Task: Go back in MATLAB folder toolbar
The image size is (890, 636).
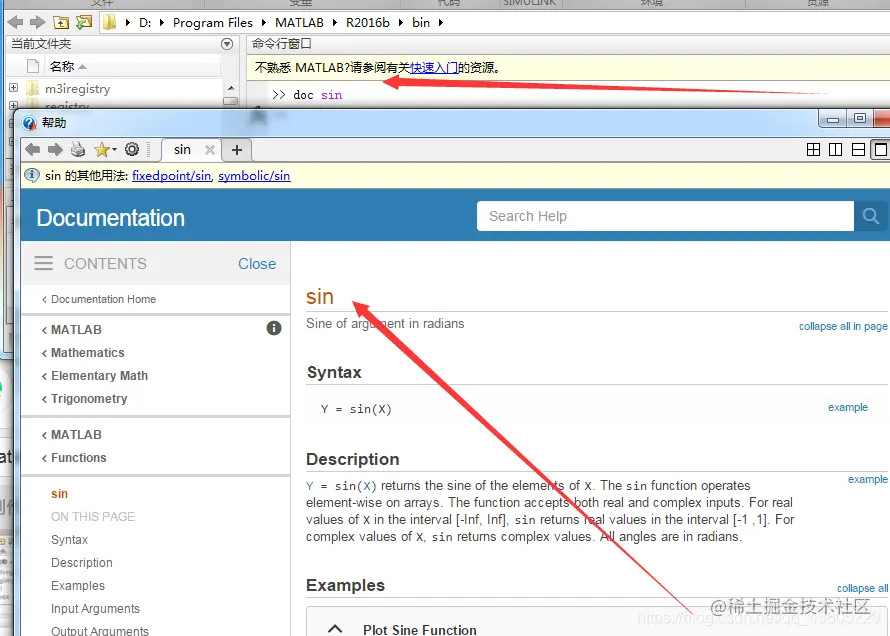Action: 15,23
